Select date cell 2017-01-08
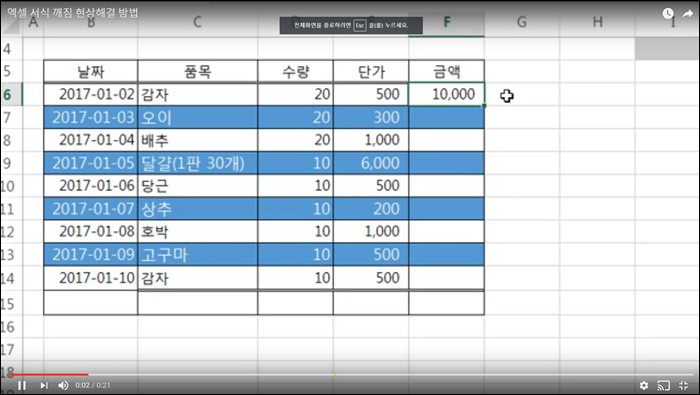The image size is (700, 395). [x=91, y=232]
